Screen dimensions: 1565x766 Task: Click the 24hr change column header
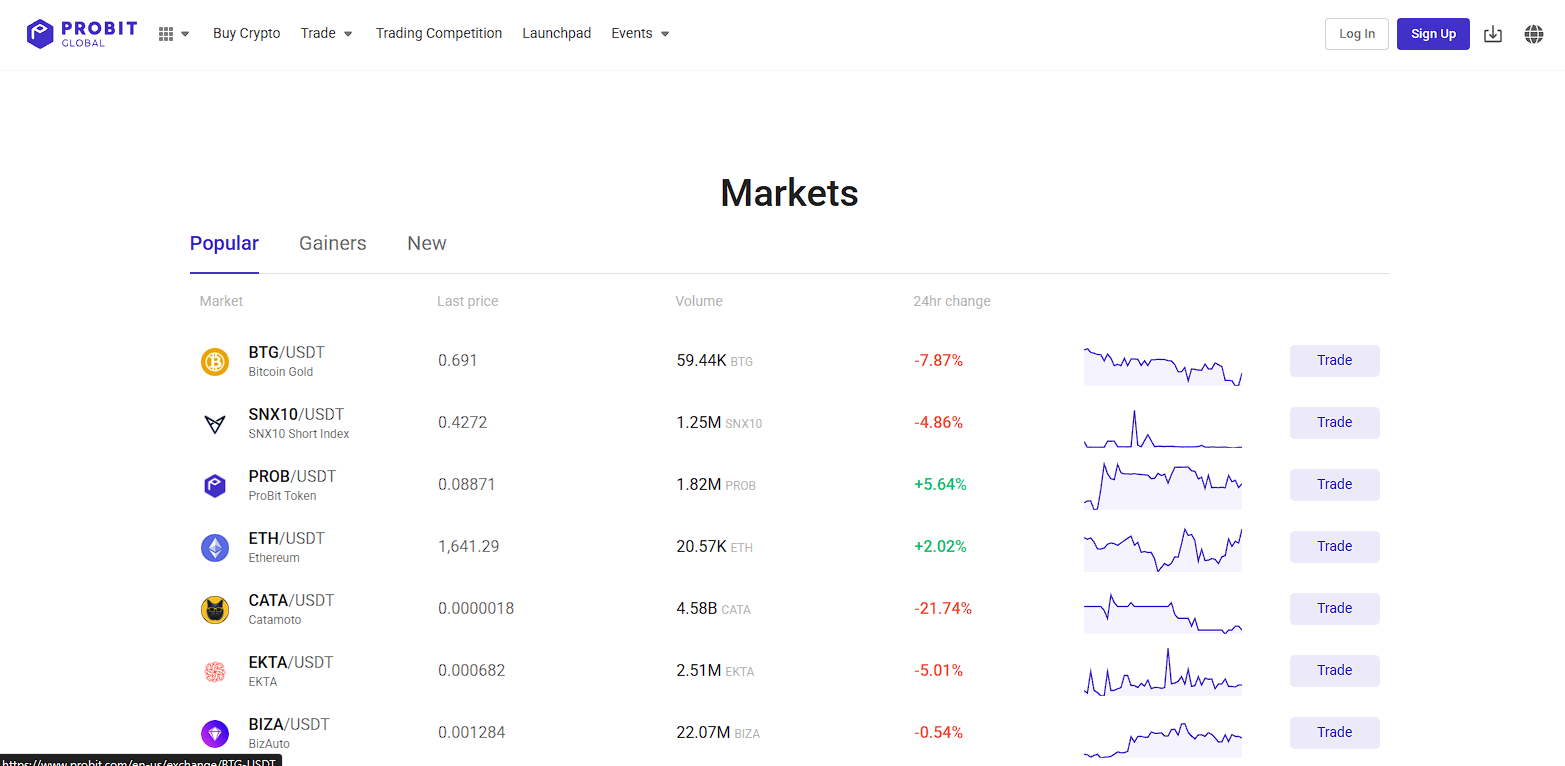[x=952, y=301]
